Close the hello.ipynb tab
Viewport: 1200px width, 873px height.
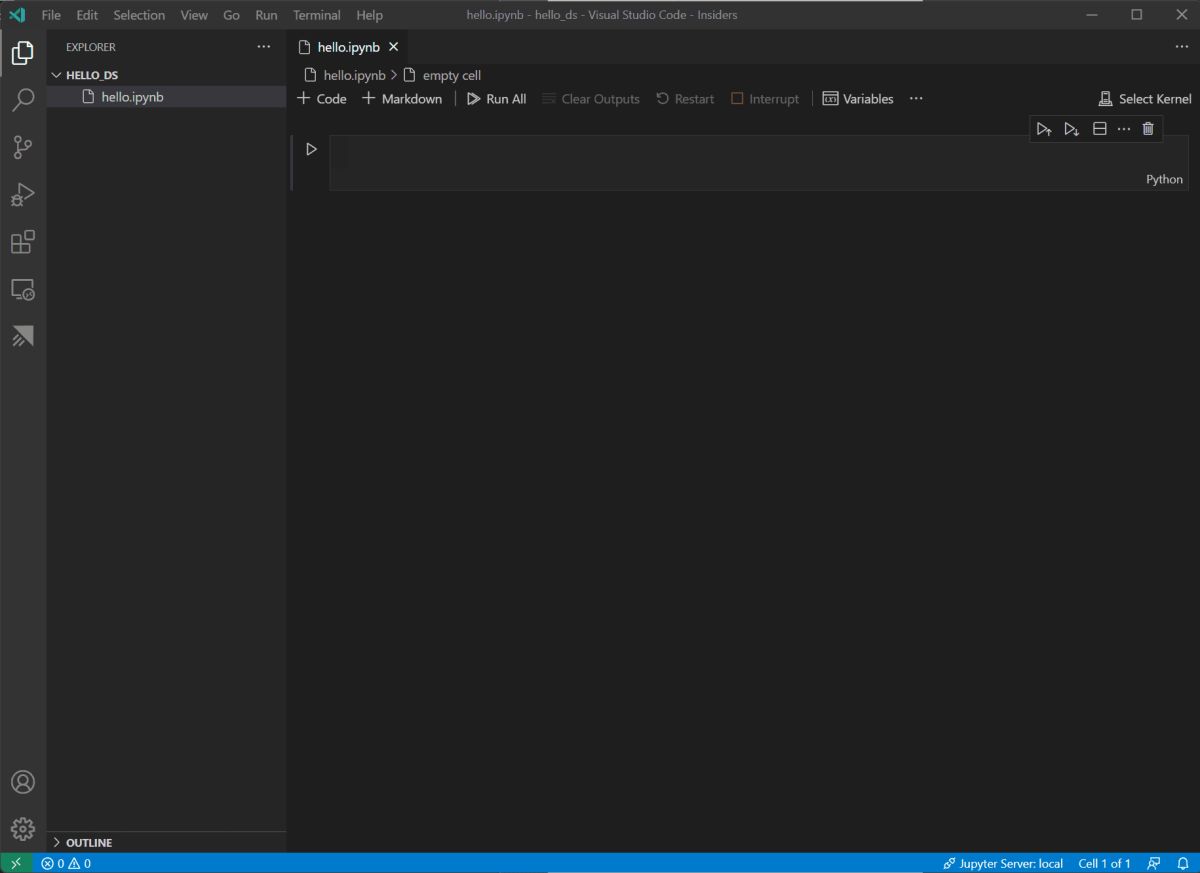393,47
